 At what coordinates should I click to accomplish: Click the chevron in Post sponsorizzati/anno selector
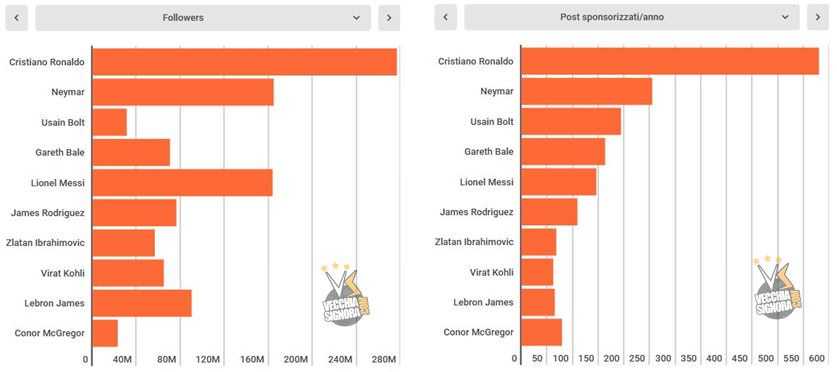pos(785,18)
